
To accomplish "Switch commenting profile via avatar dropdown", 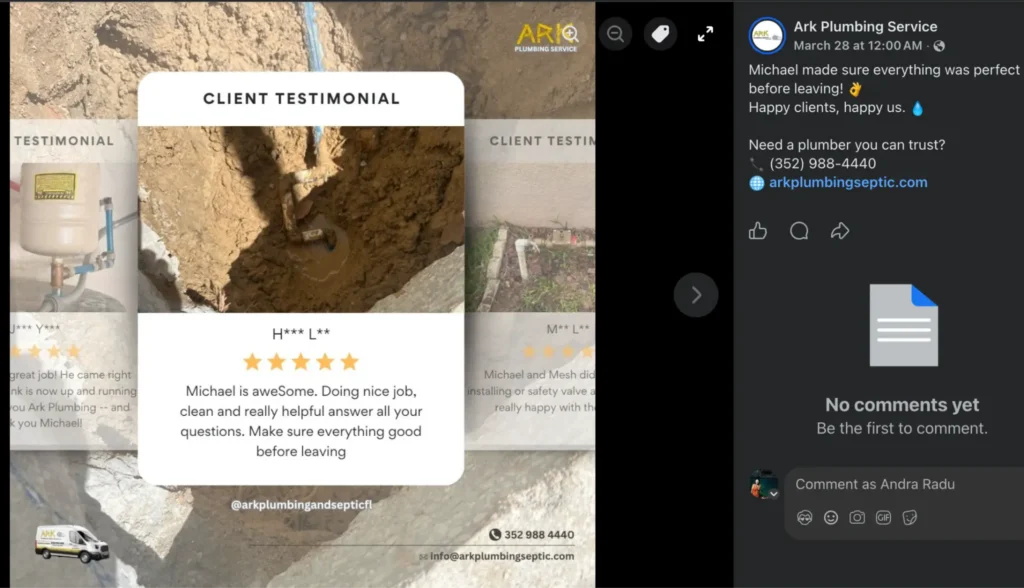I will pos(773,495).
